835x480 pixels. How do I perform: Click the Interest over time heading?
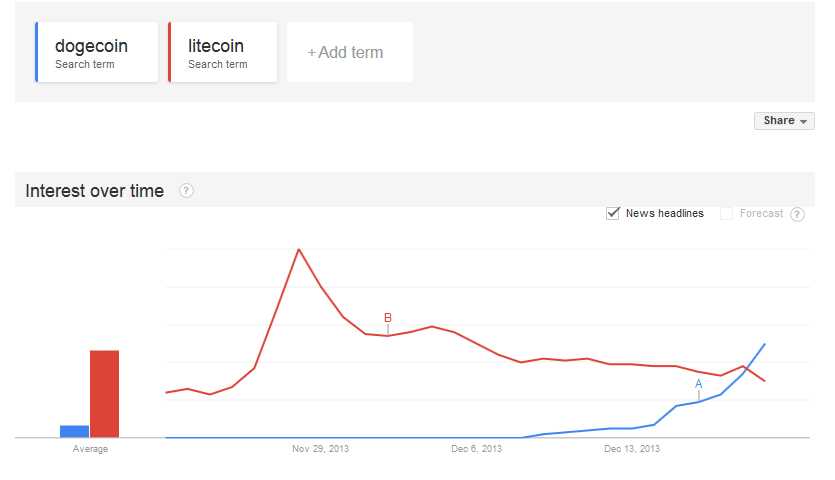pyautogui.click(x=94, y=191)
